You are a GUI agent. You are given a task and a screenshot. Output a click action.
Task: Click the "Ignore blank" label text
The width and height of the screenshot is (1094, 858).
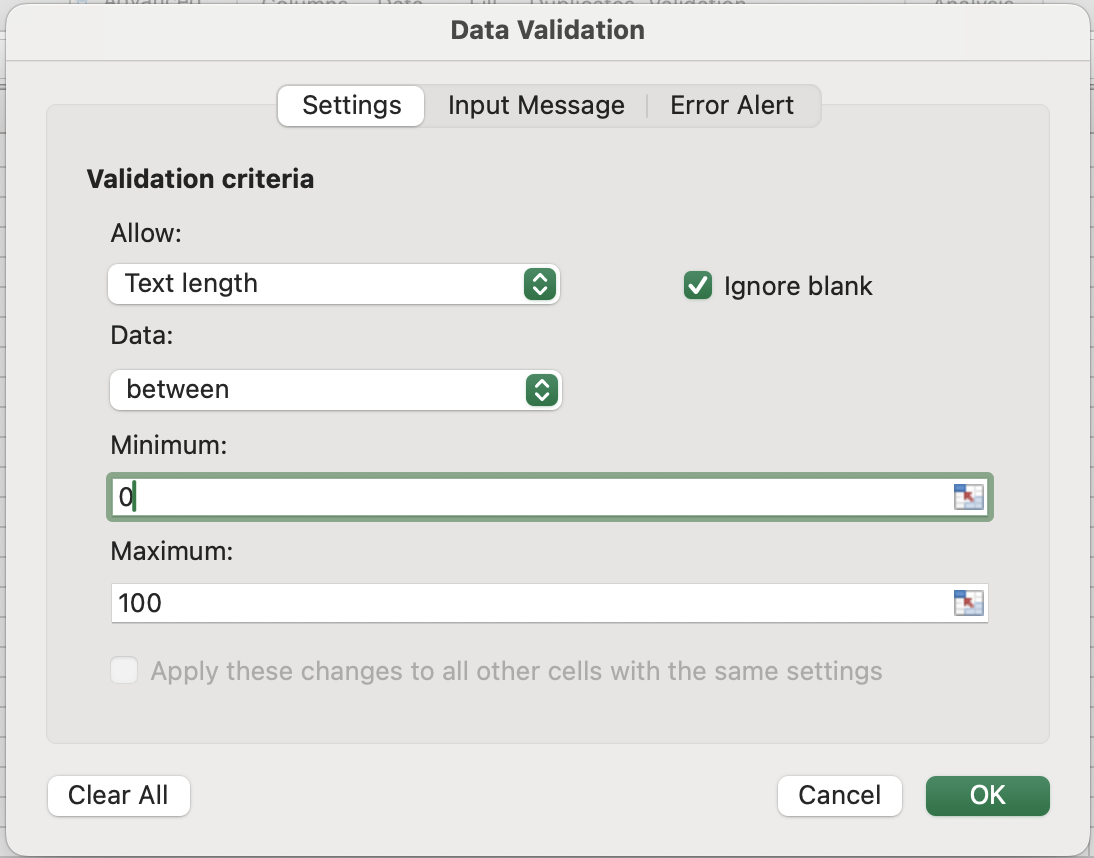(x=798, y=287)
